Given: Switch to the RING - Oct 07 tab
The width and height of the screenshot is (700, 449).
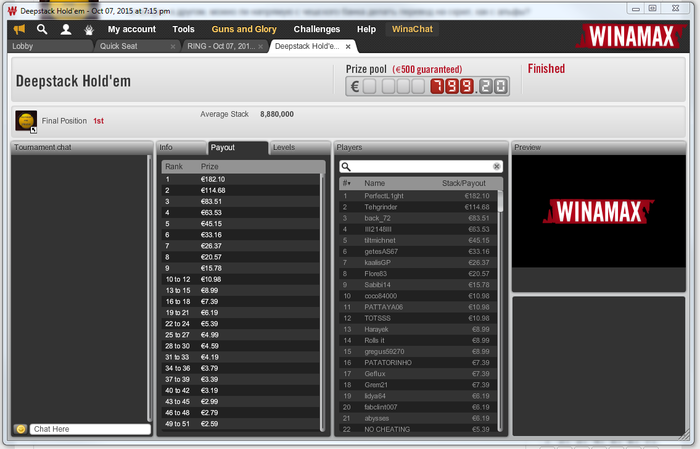Looking at the screenshot, I should pos(225,46).
